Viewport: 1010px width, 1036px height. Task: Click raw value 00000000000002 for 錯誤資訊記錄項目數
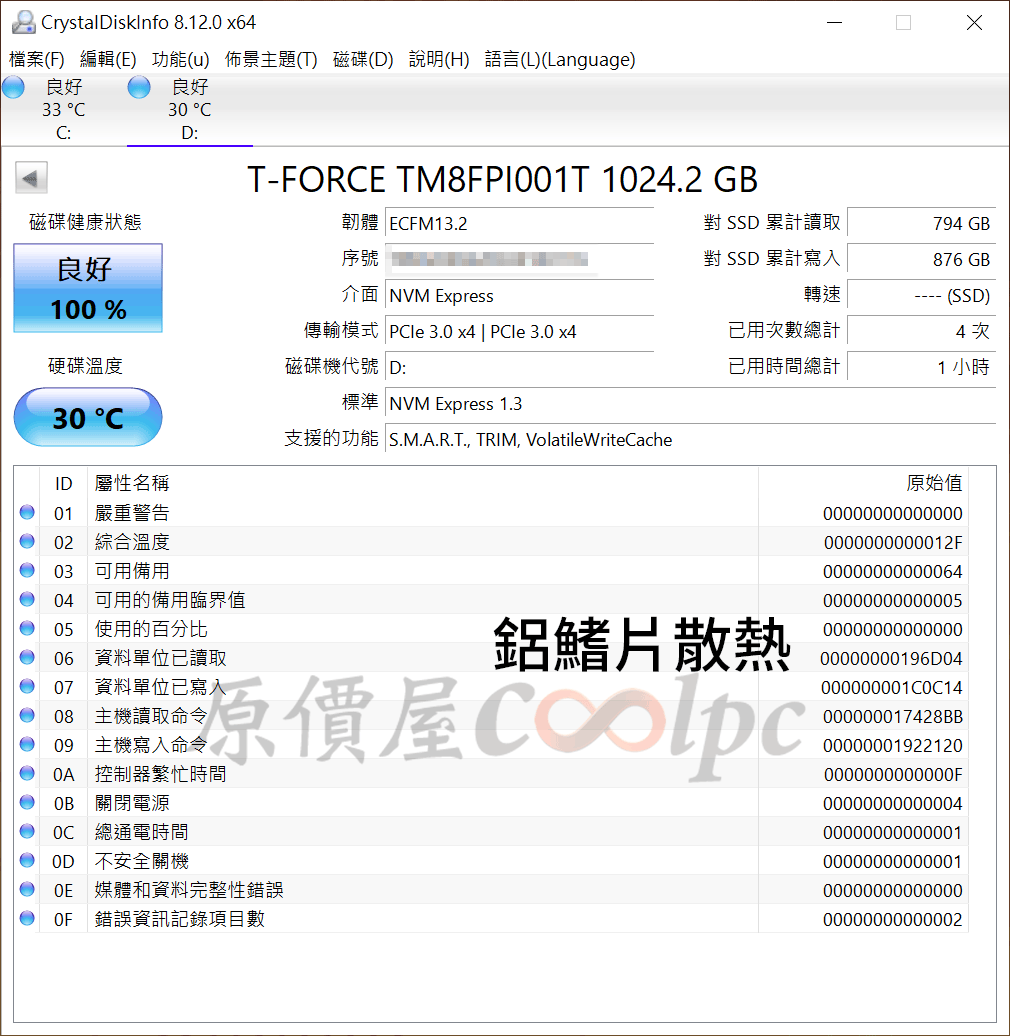(893, 920)
